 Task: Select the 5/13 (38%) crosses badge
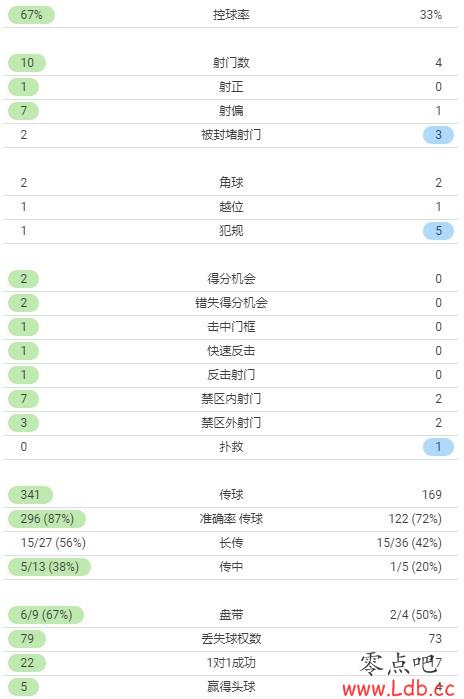(x=49, y=567)
